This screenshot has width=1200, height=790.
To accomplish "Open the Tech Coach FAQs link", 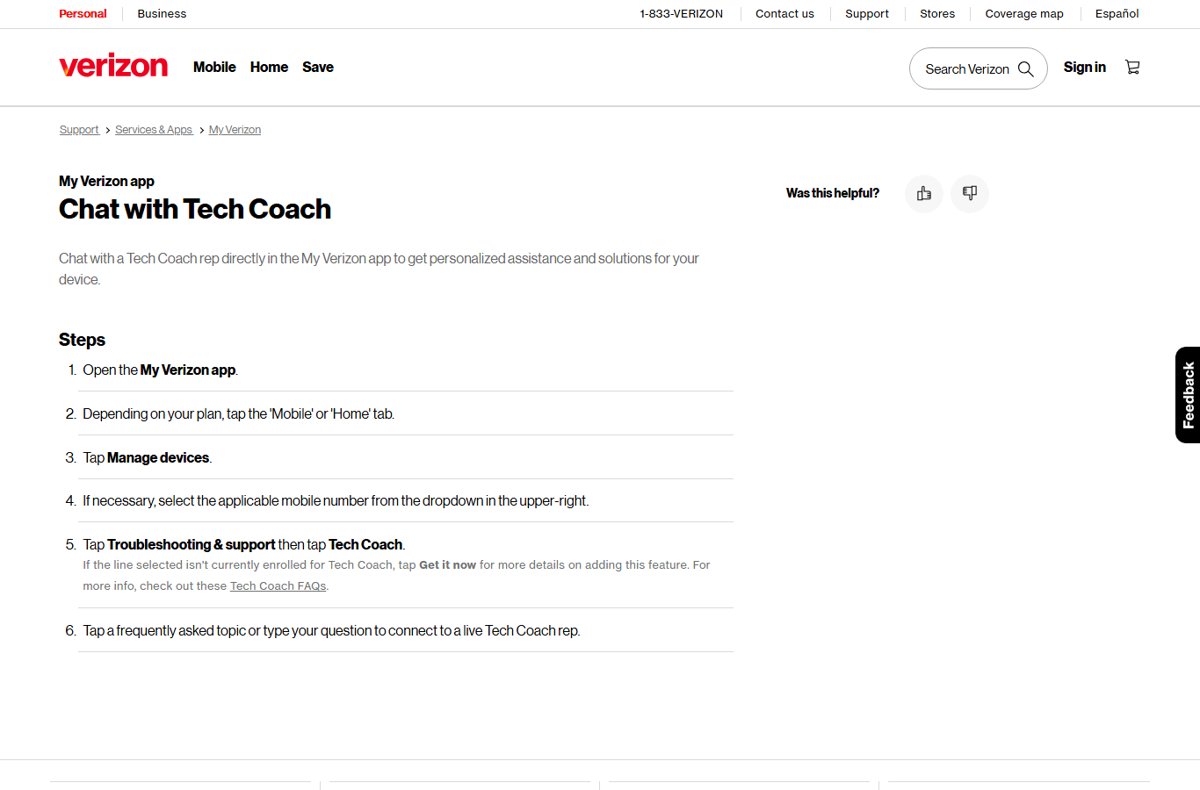I will click(278, 586).
